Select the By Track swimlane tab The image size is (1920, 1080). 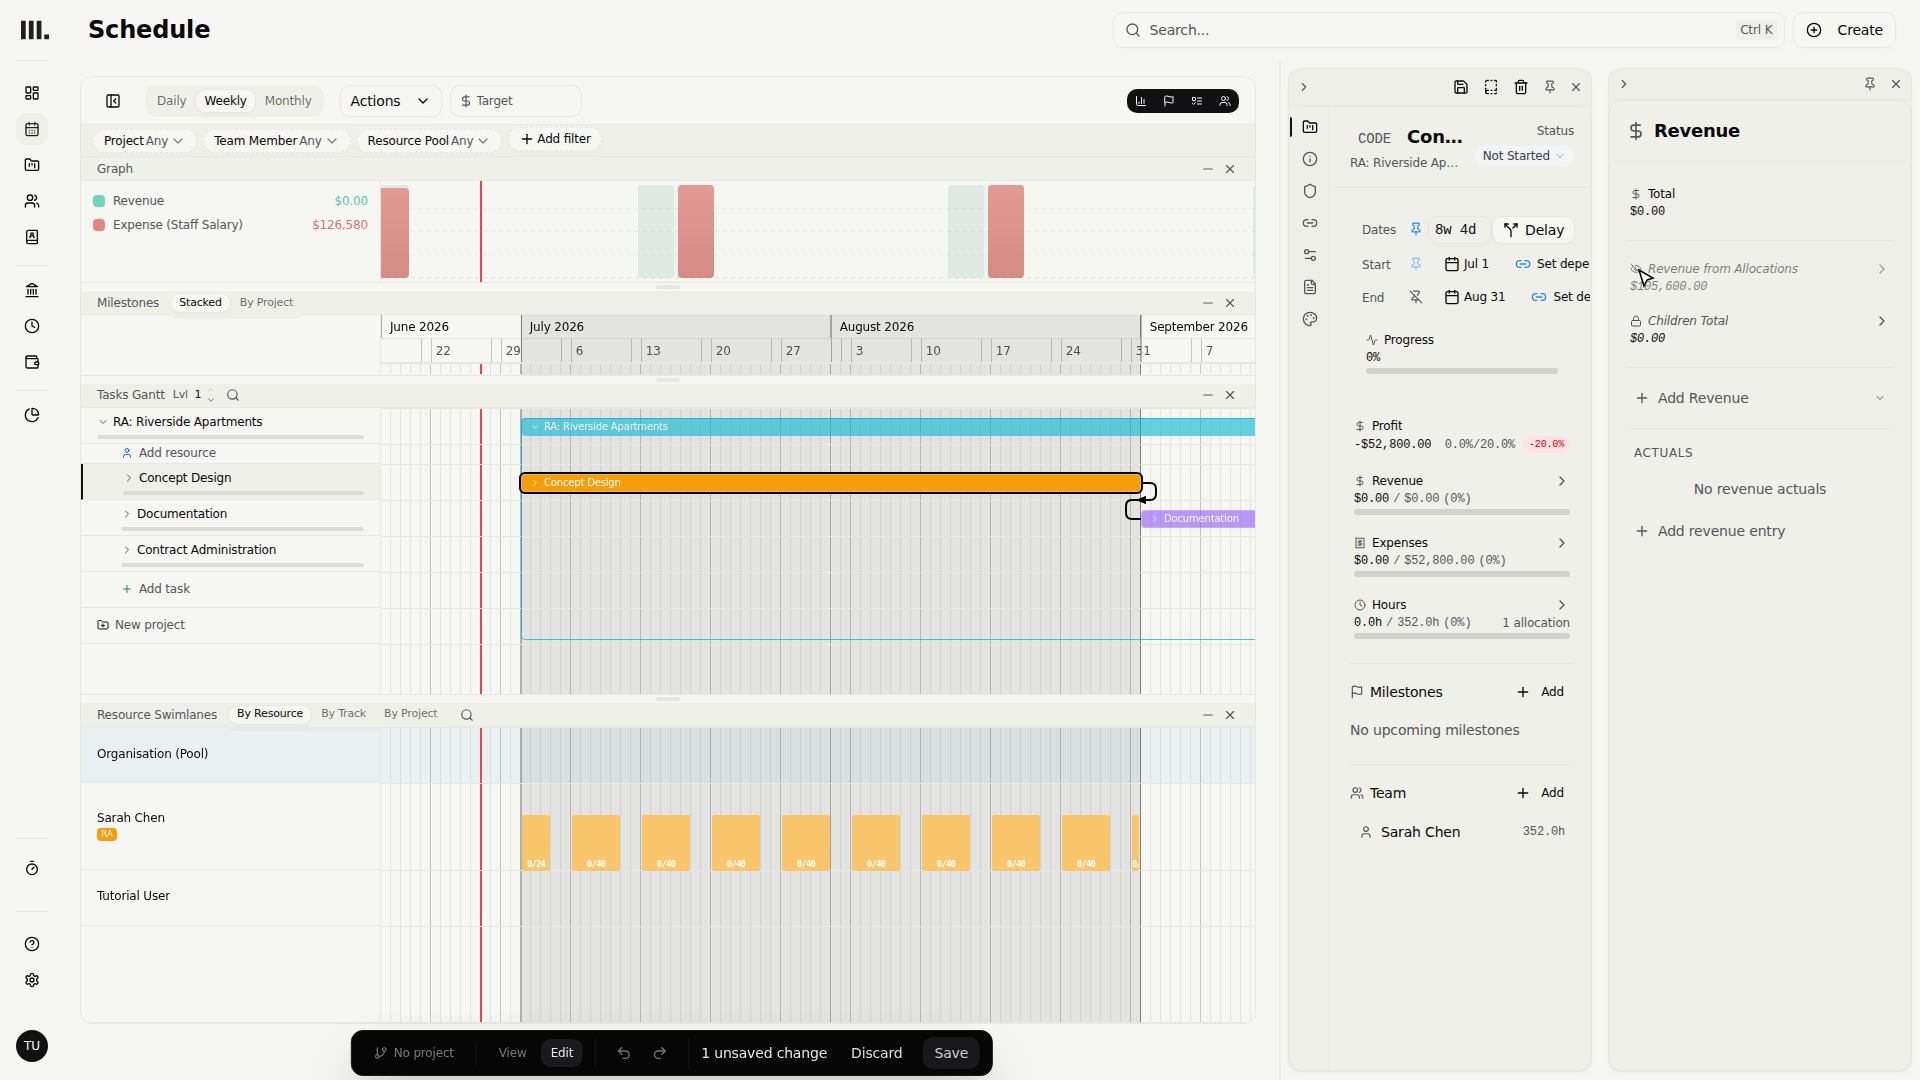pos(343,714)
